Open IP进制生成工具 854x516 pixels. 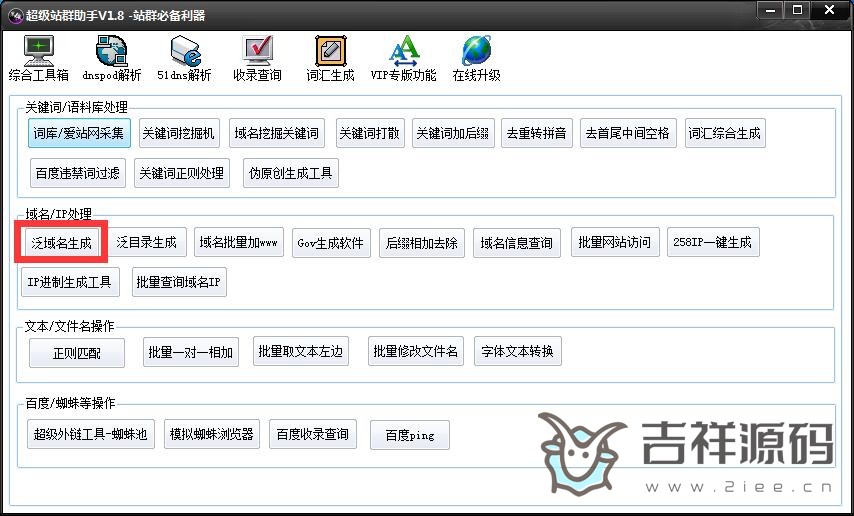[70, 282]
